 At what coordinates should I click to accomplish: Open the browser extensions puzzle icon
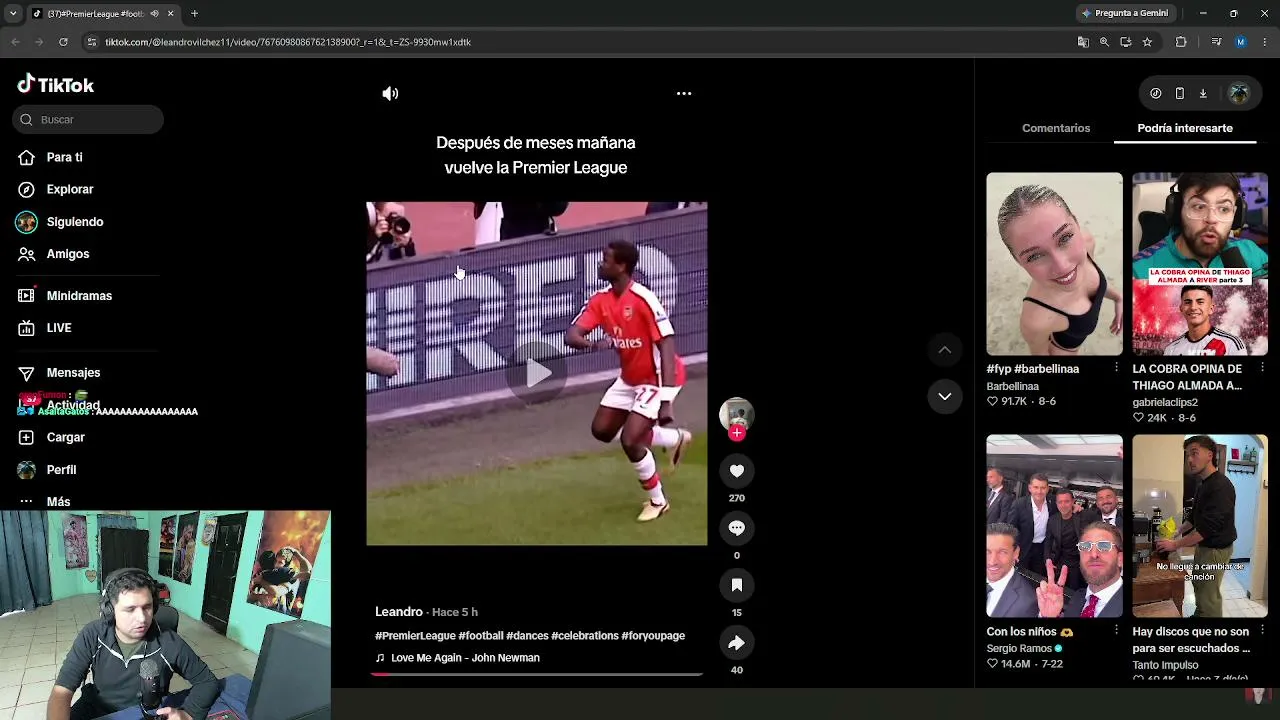point(1181,42)
